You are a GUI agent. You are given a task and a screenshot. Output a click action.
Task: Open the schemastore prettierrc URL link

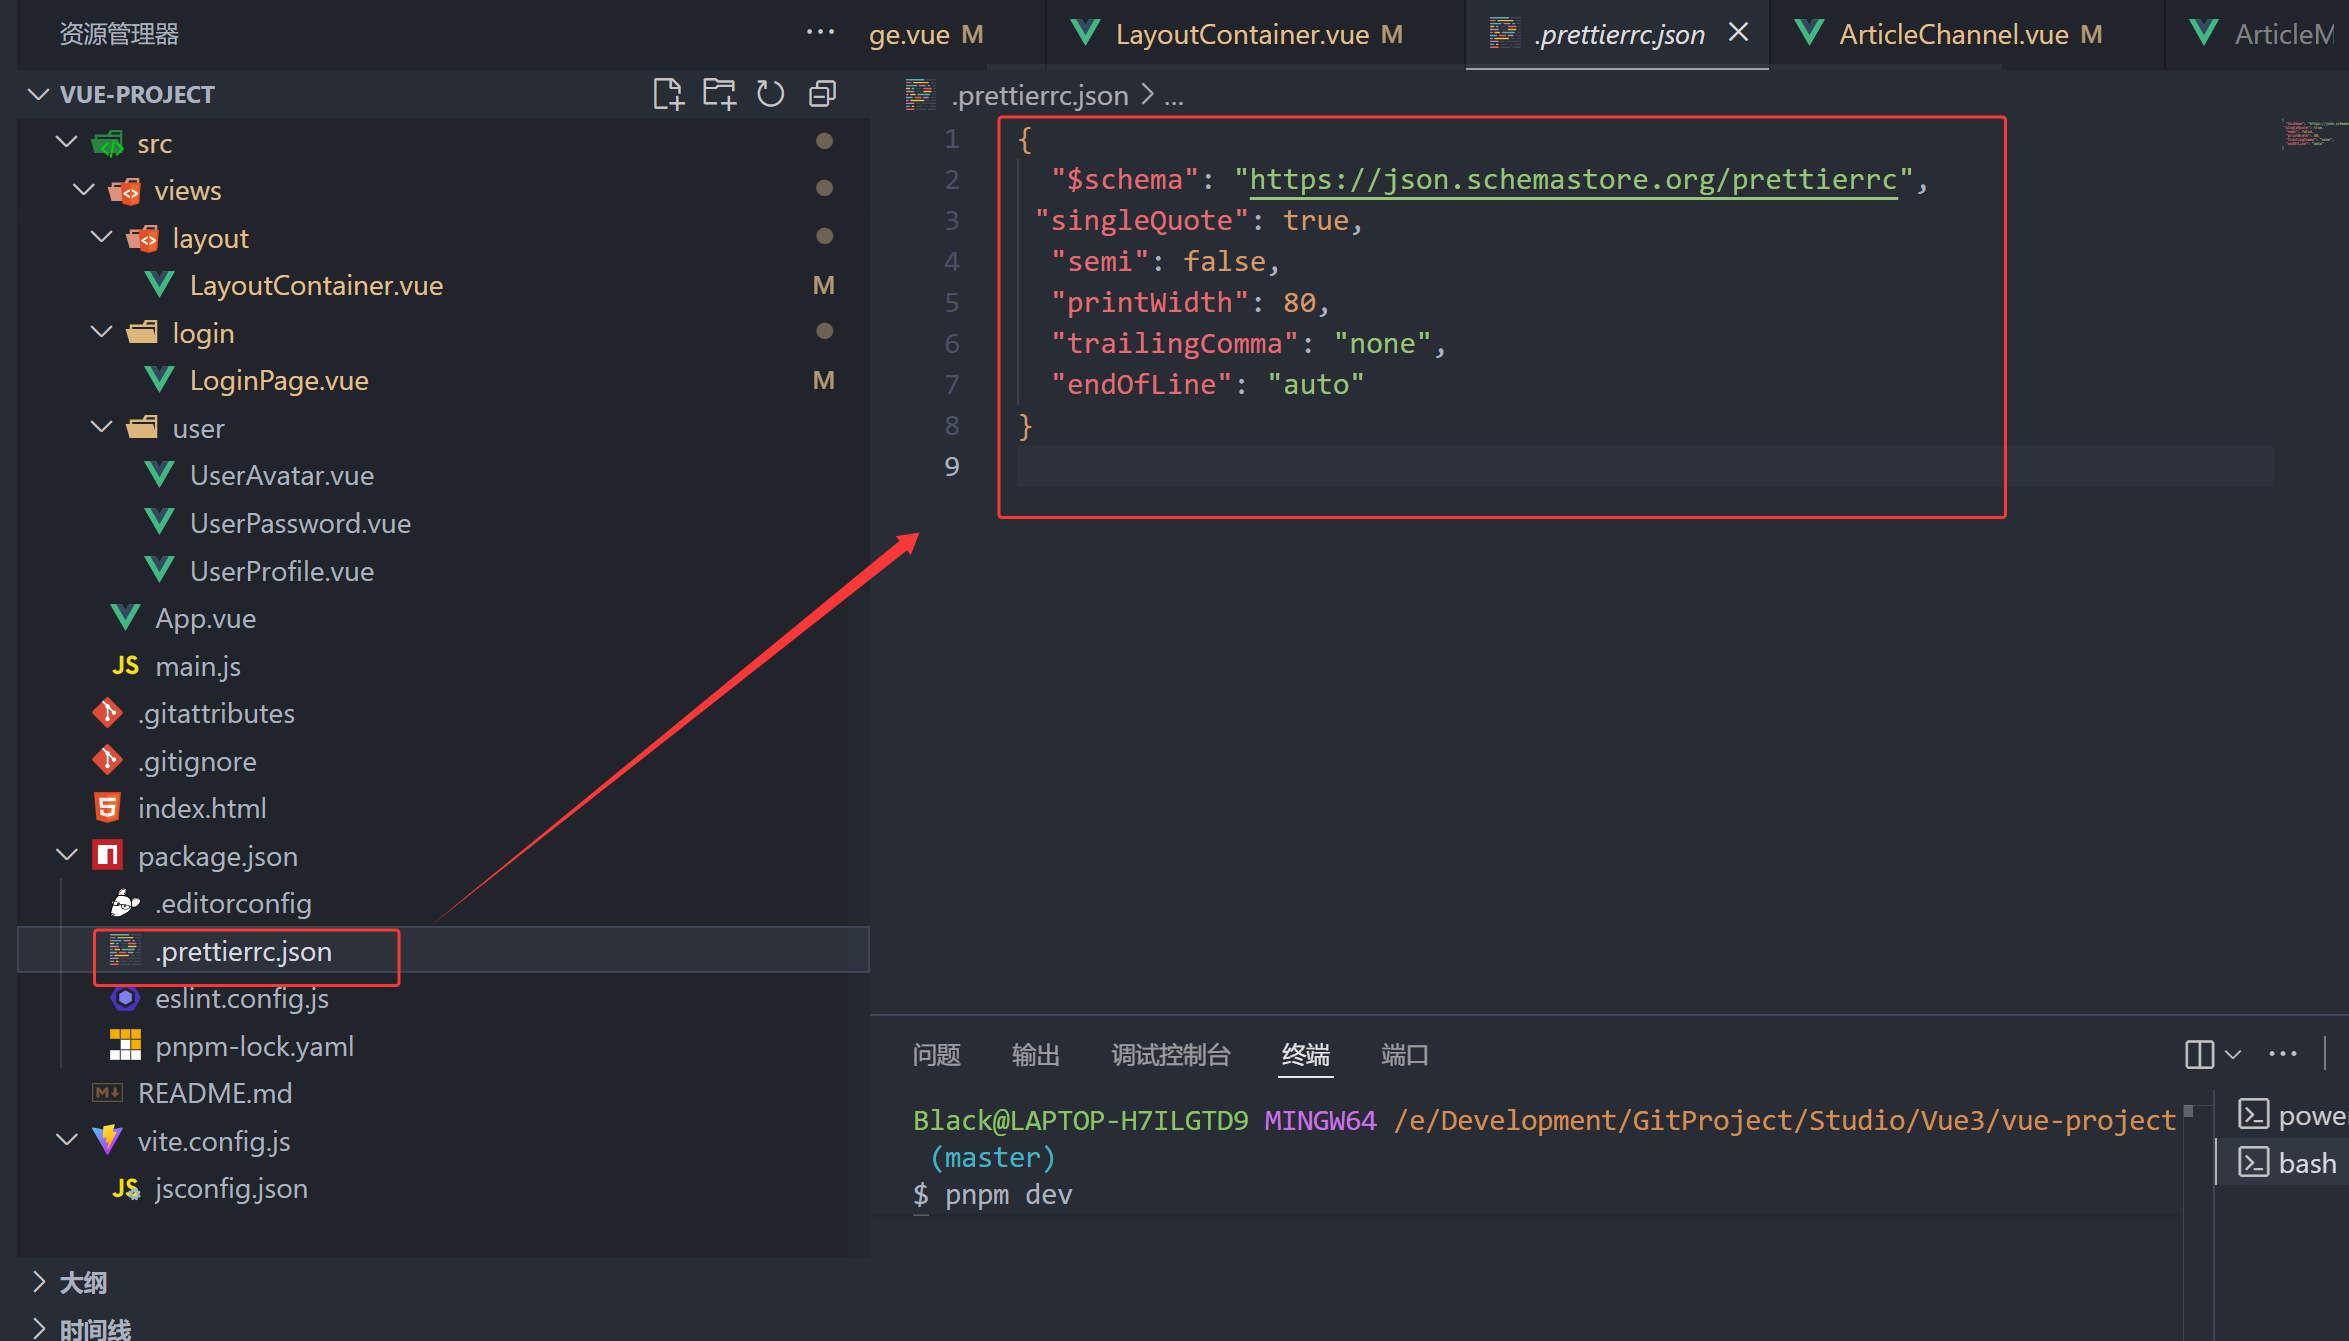[x=1572, y=180]
